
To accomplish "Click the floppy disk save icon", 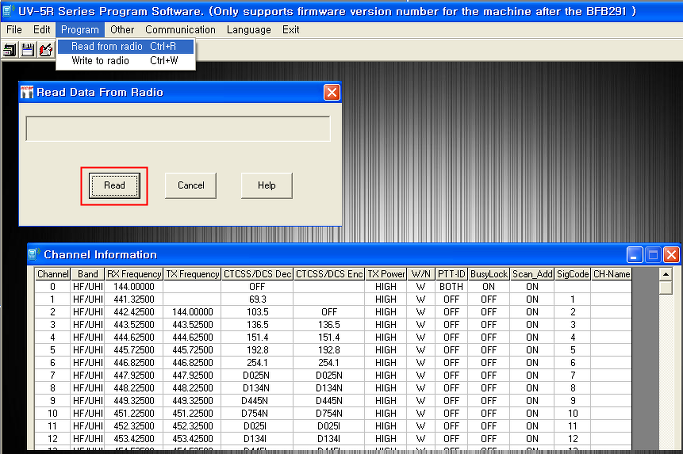I will pos(28,50).
